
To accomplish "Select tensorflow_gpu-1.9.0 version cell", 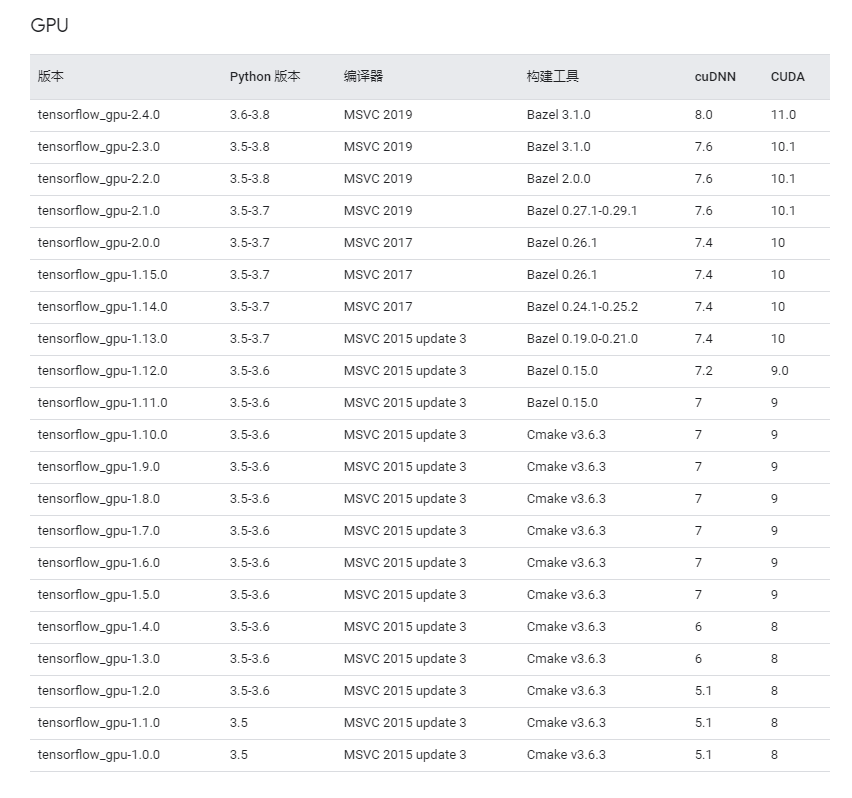I will tap(98, 467).
